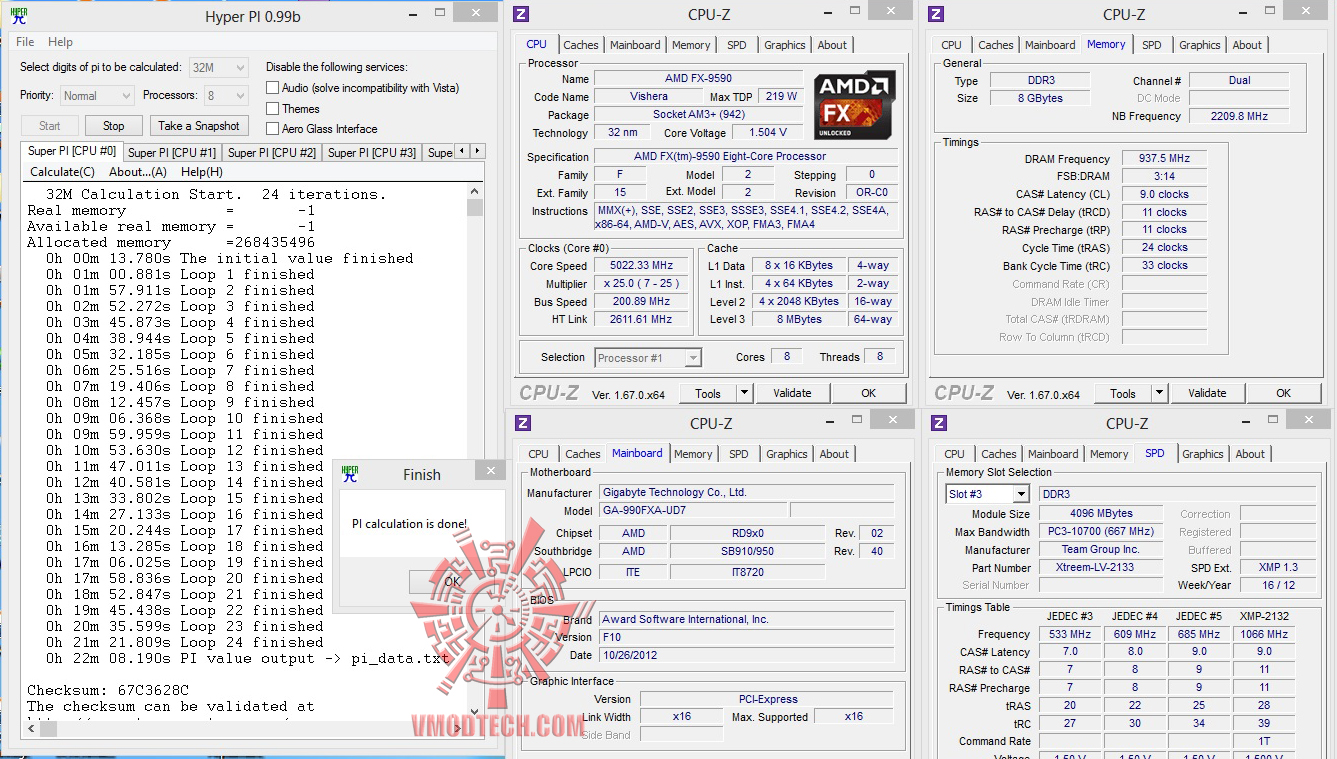Tick the Themes checkbox

coord(272,109)
